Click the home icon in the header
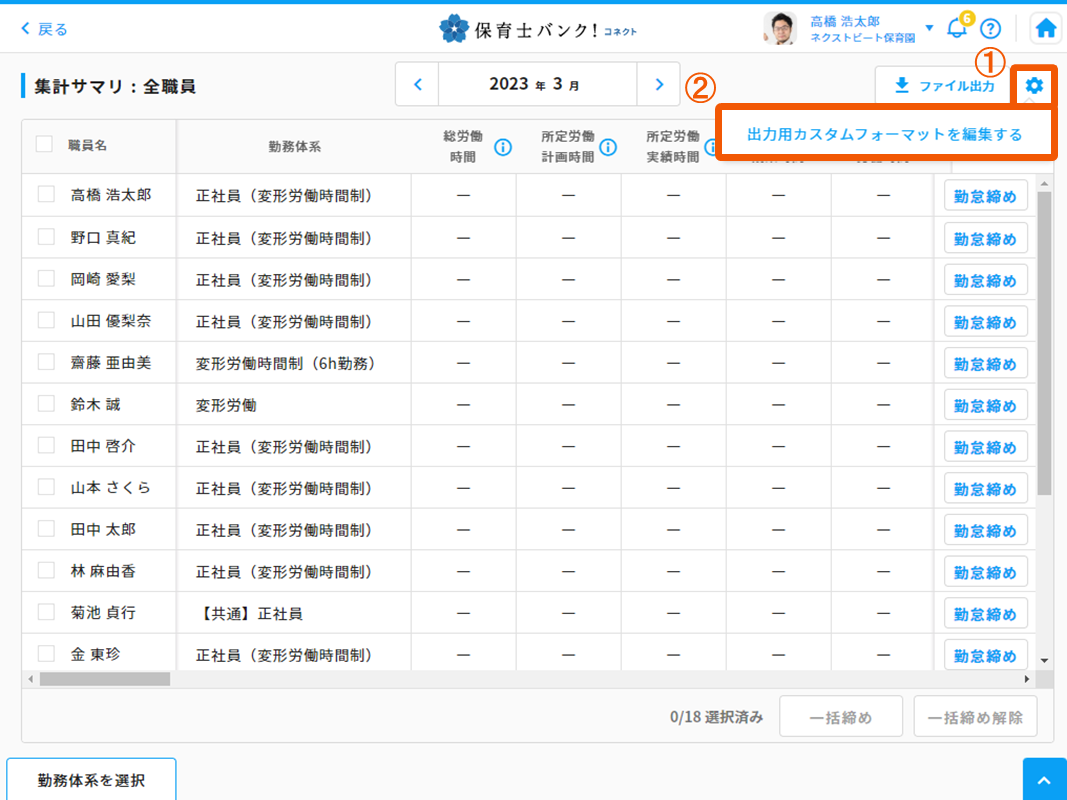1067x800 pixels. tap(1046, 29)
